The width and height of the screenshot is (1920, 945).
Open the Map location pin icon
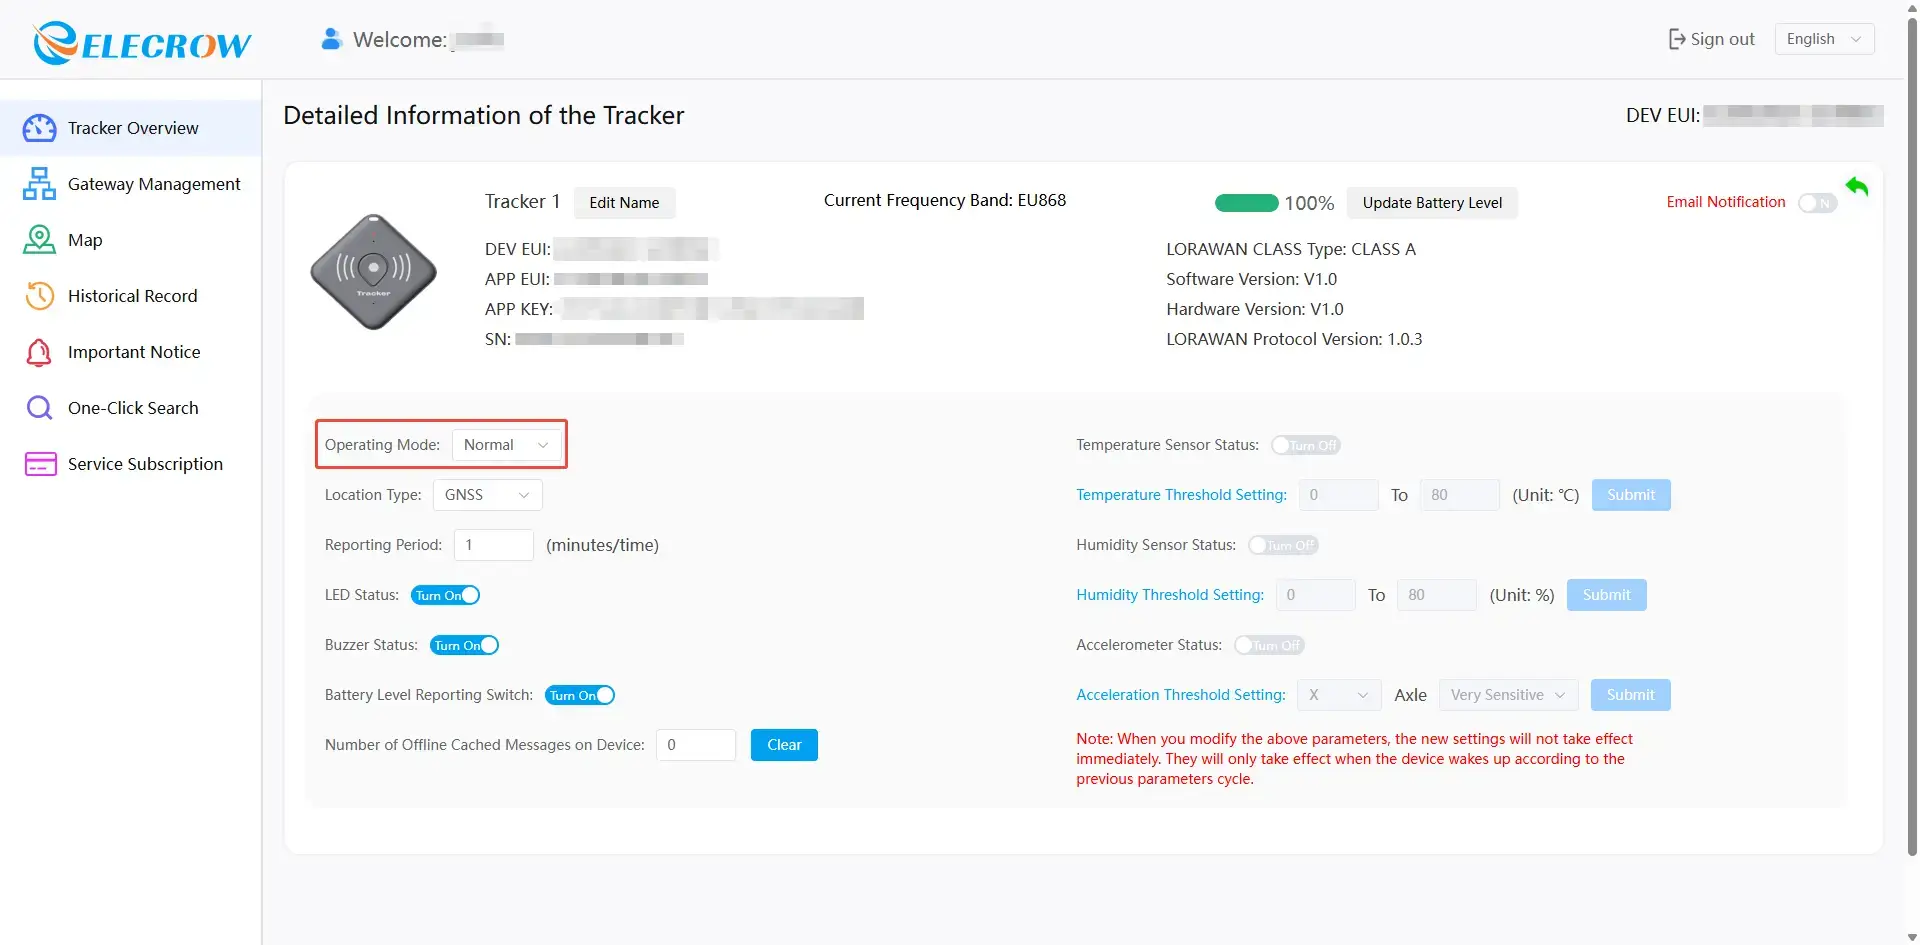tap(39, 240)
